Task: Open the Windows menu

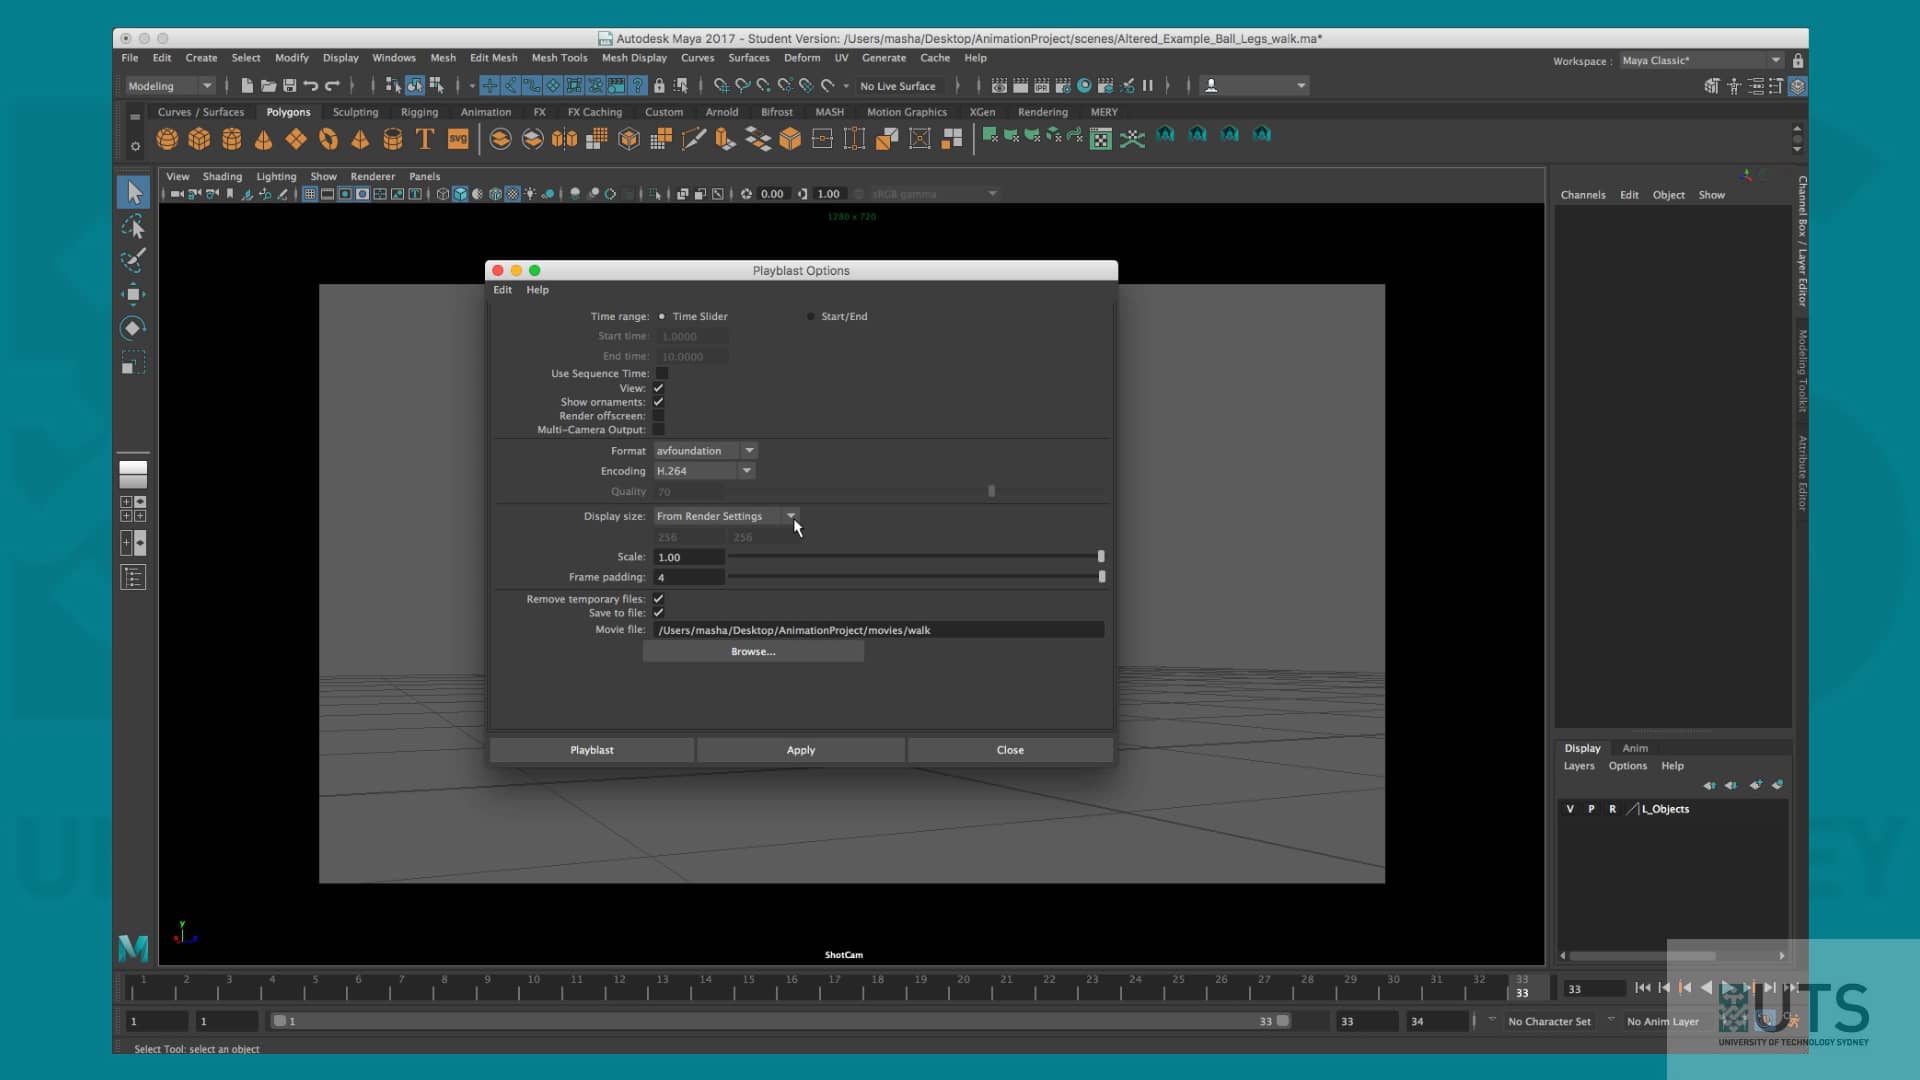Action: pyautogui.click(x=394, y=58)
